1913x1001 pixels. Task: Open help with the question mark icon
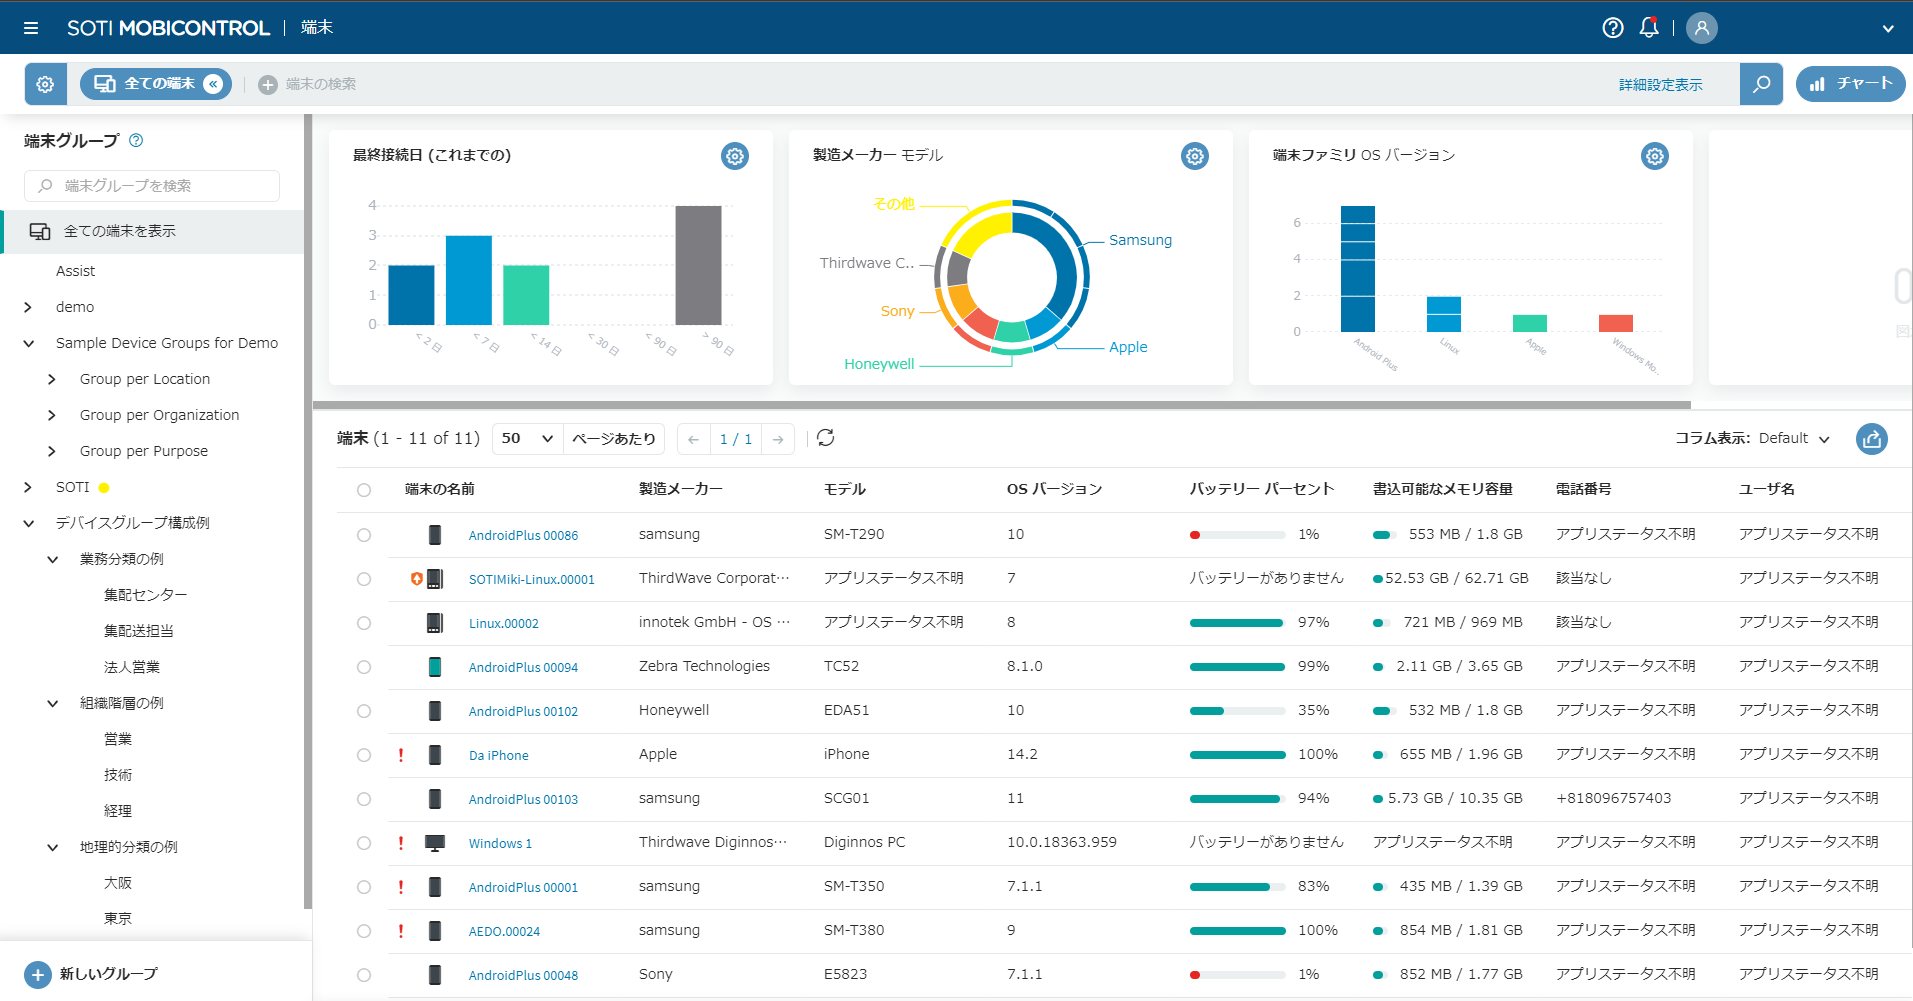click(x=1612, y=27)
